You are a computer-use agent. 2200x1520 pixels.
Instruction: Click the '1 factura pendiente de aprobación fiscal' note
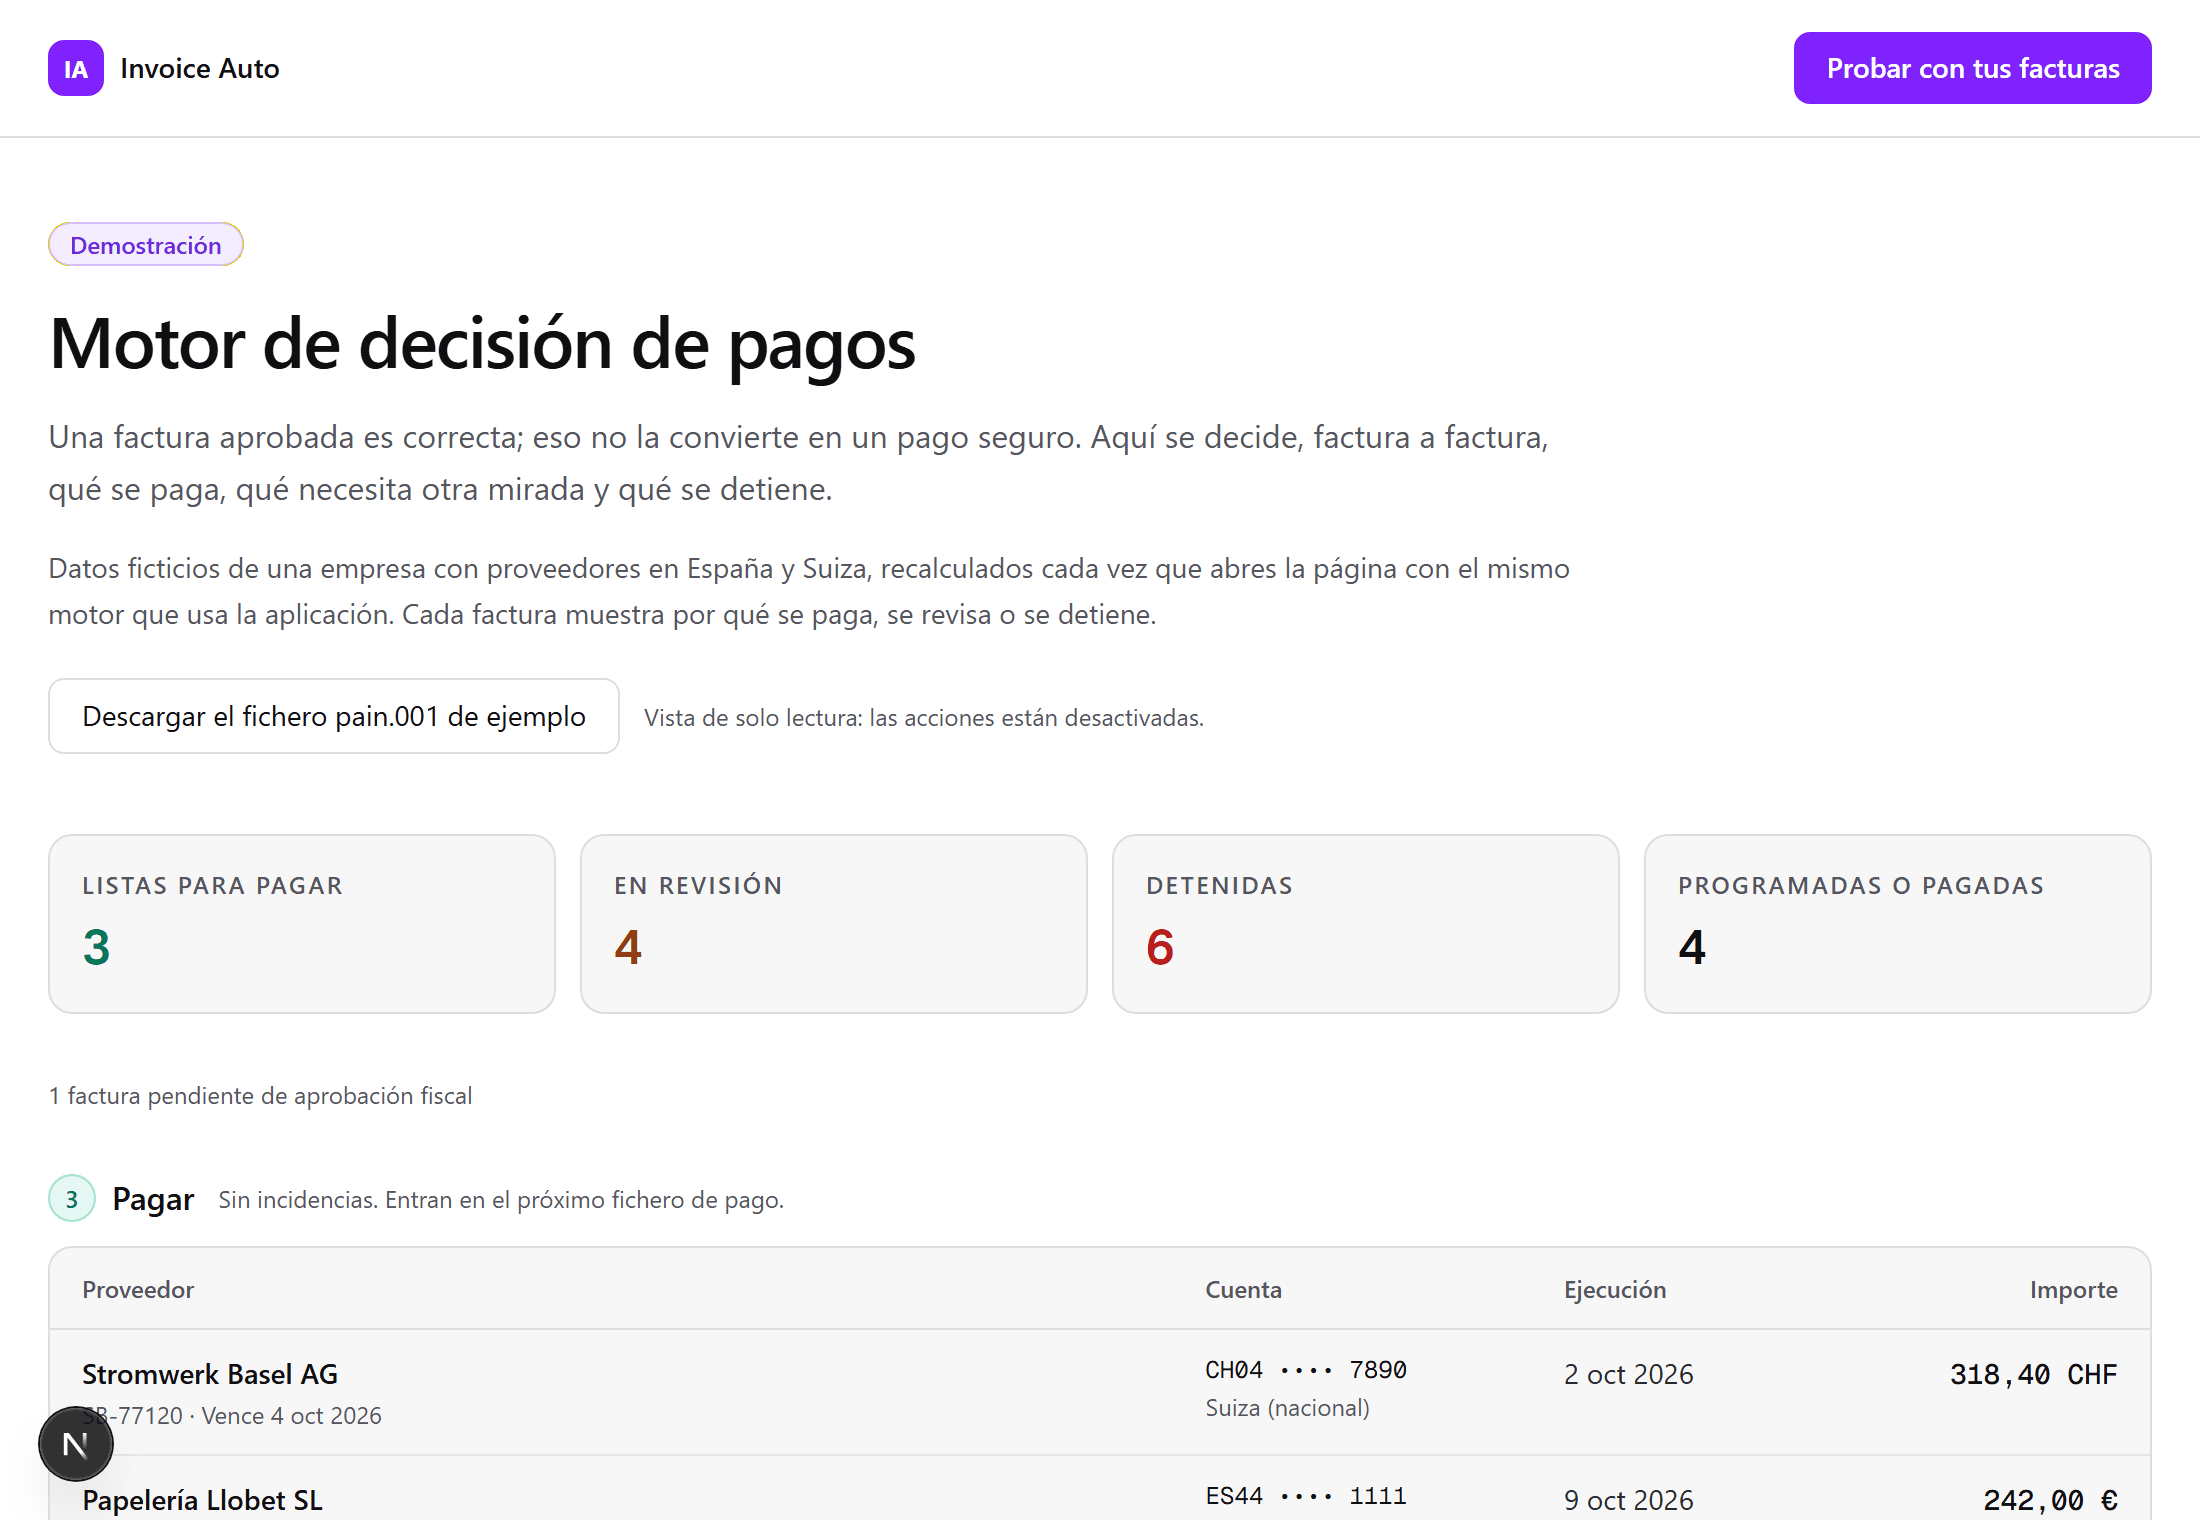click(x=260, y=1096)
